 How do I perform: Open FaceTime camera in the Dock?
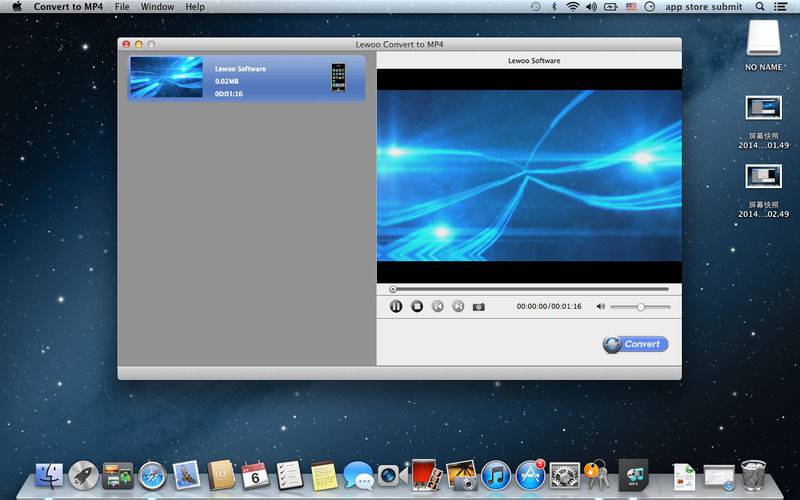[x=392, y=476]
